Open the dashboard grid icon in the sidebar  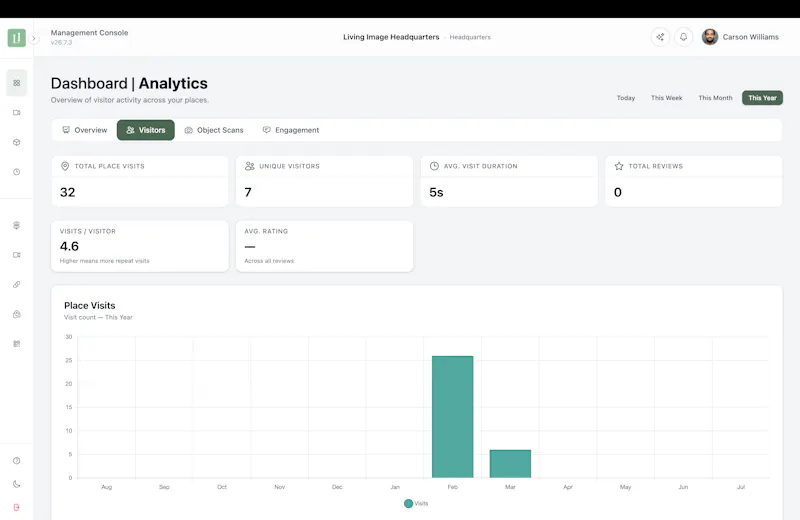point(16,83)
